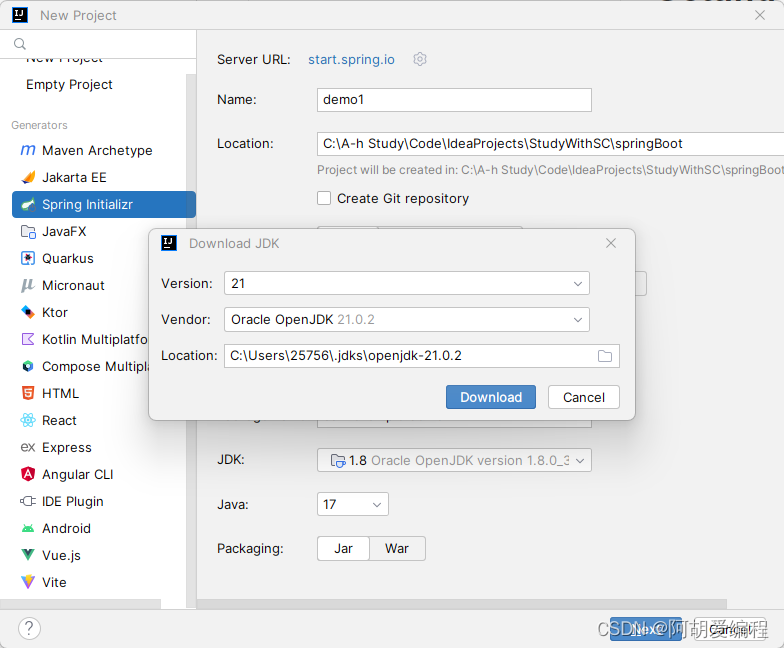Viewport: 784px width, 648px height.
Task: Click the Android robot icon
Action: [x=28, y=528]
